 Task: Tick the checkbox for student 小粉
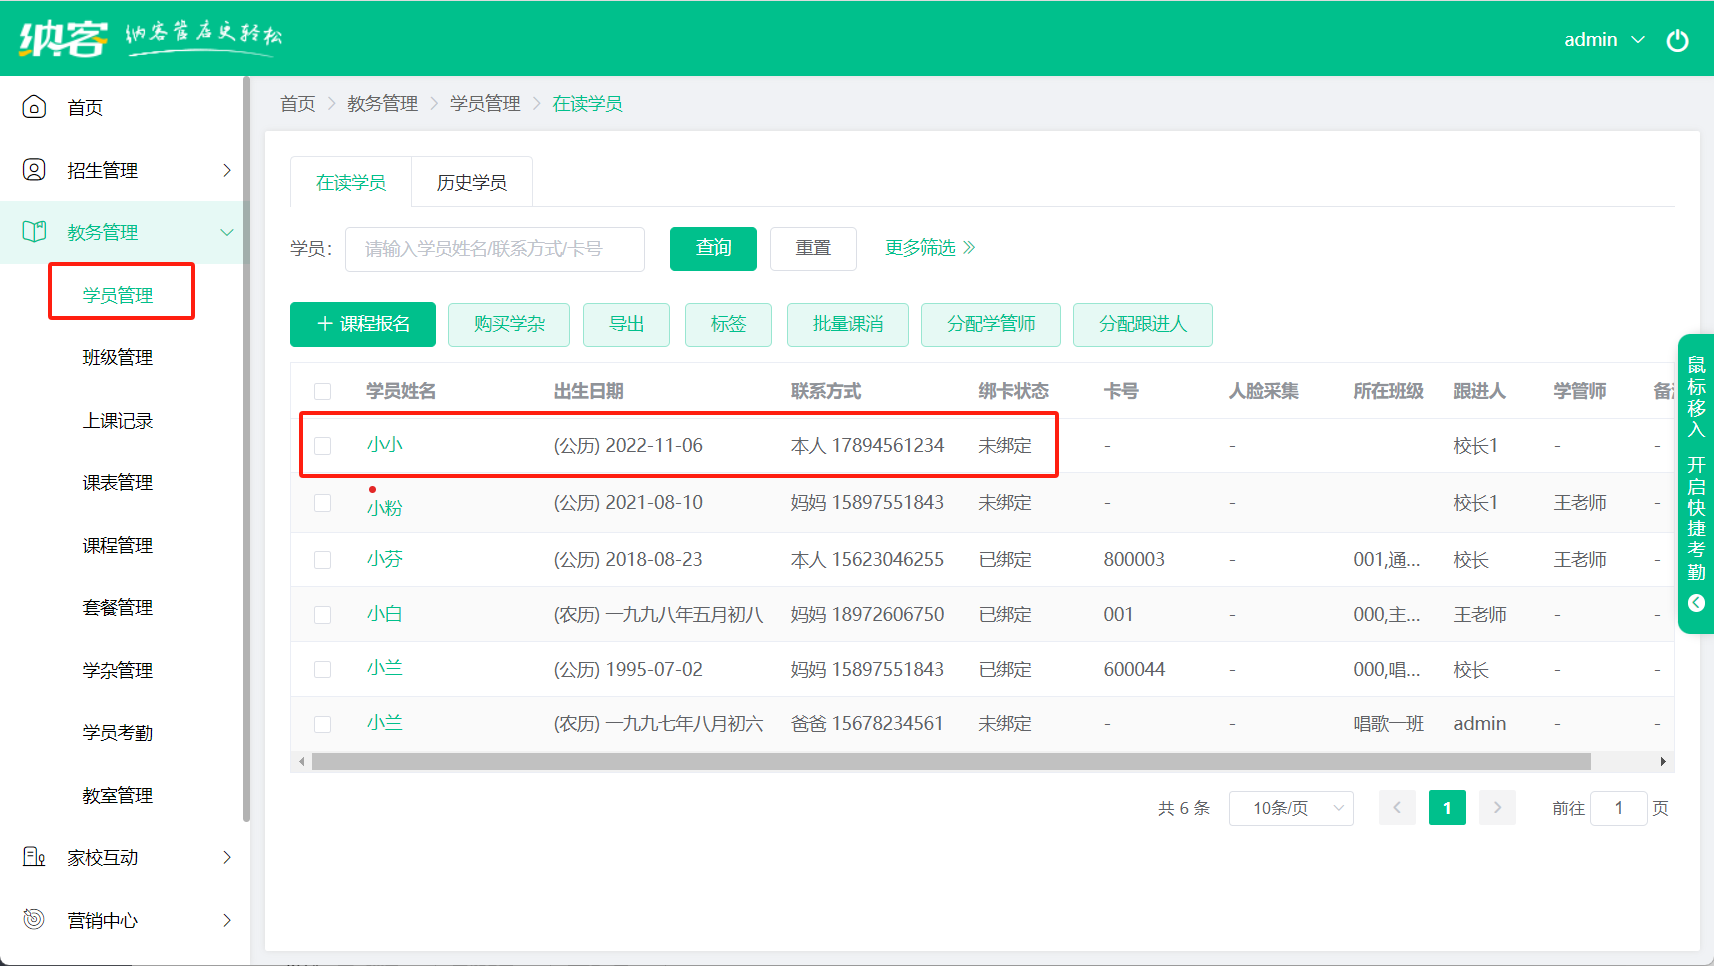click(x=322, y=503)
